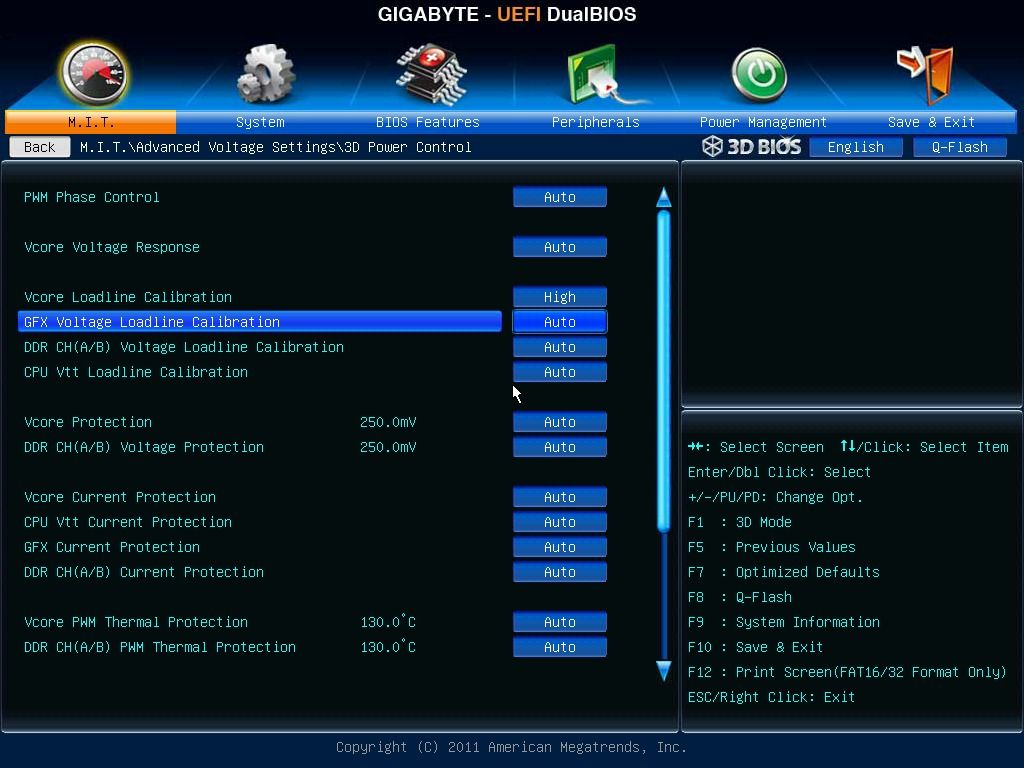
Task: Go to the Save & Exit tab
Action: coord(931,122)
